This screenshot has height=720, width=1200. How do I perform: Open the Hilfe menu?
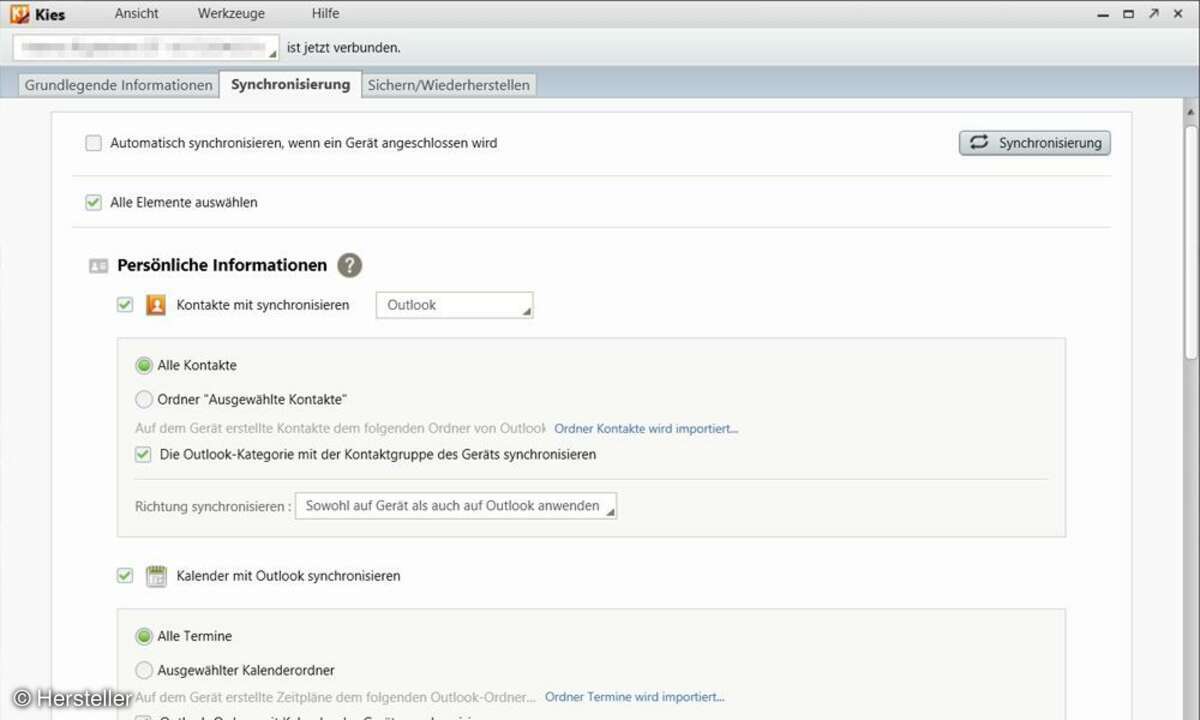(325, 14)
